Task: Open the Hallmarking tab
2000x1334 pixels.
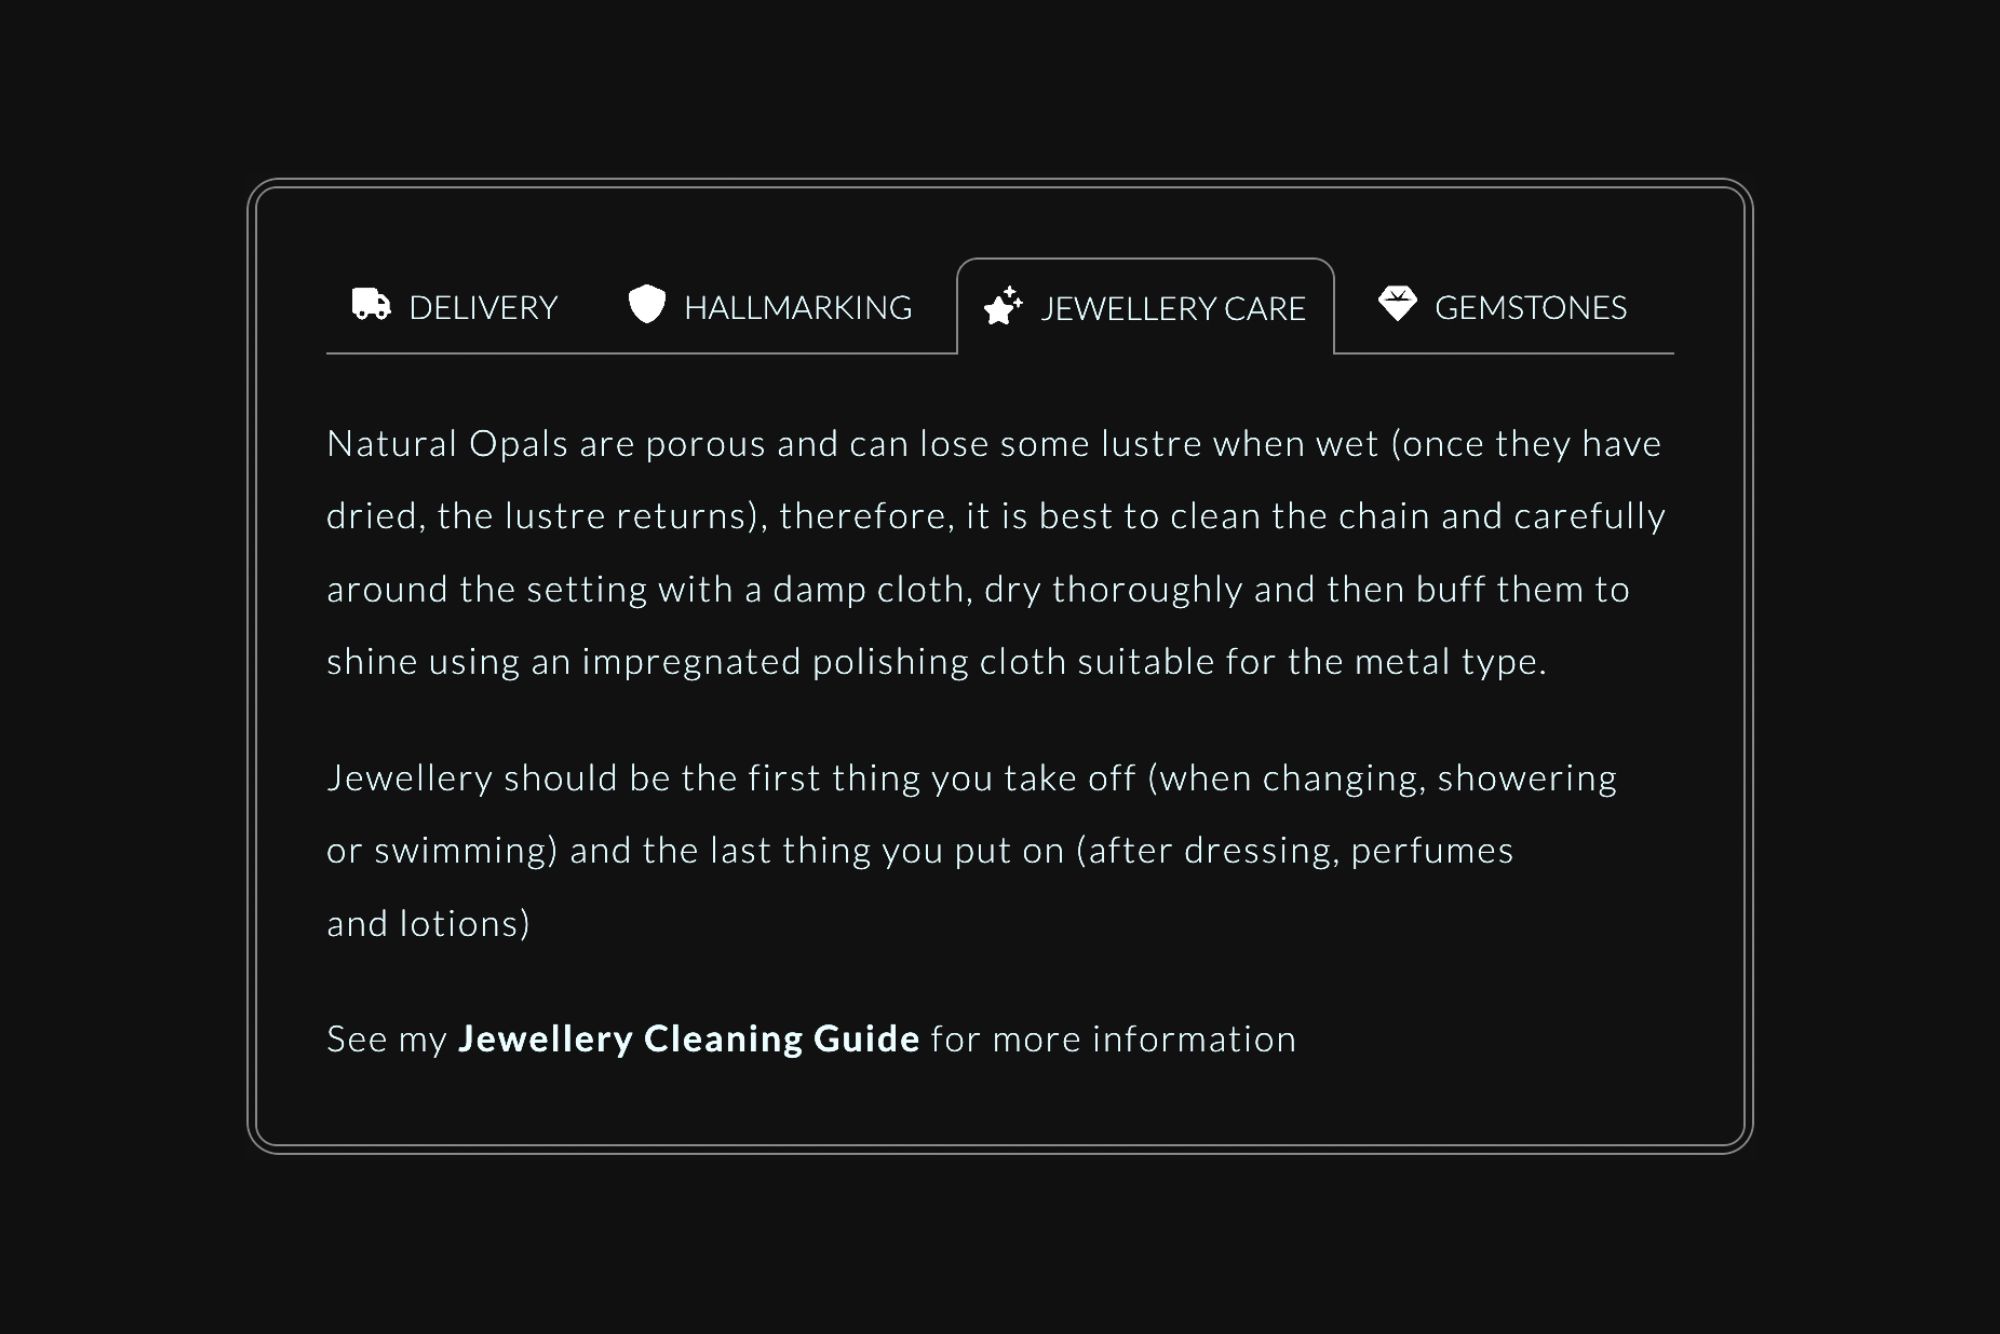Action: (x=797, y=307)
